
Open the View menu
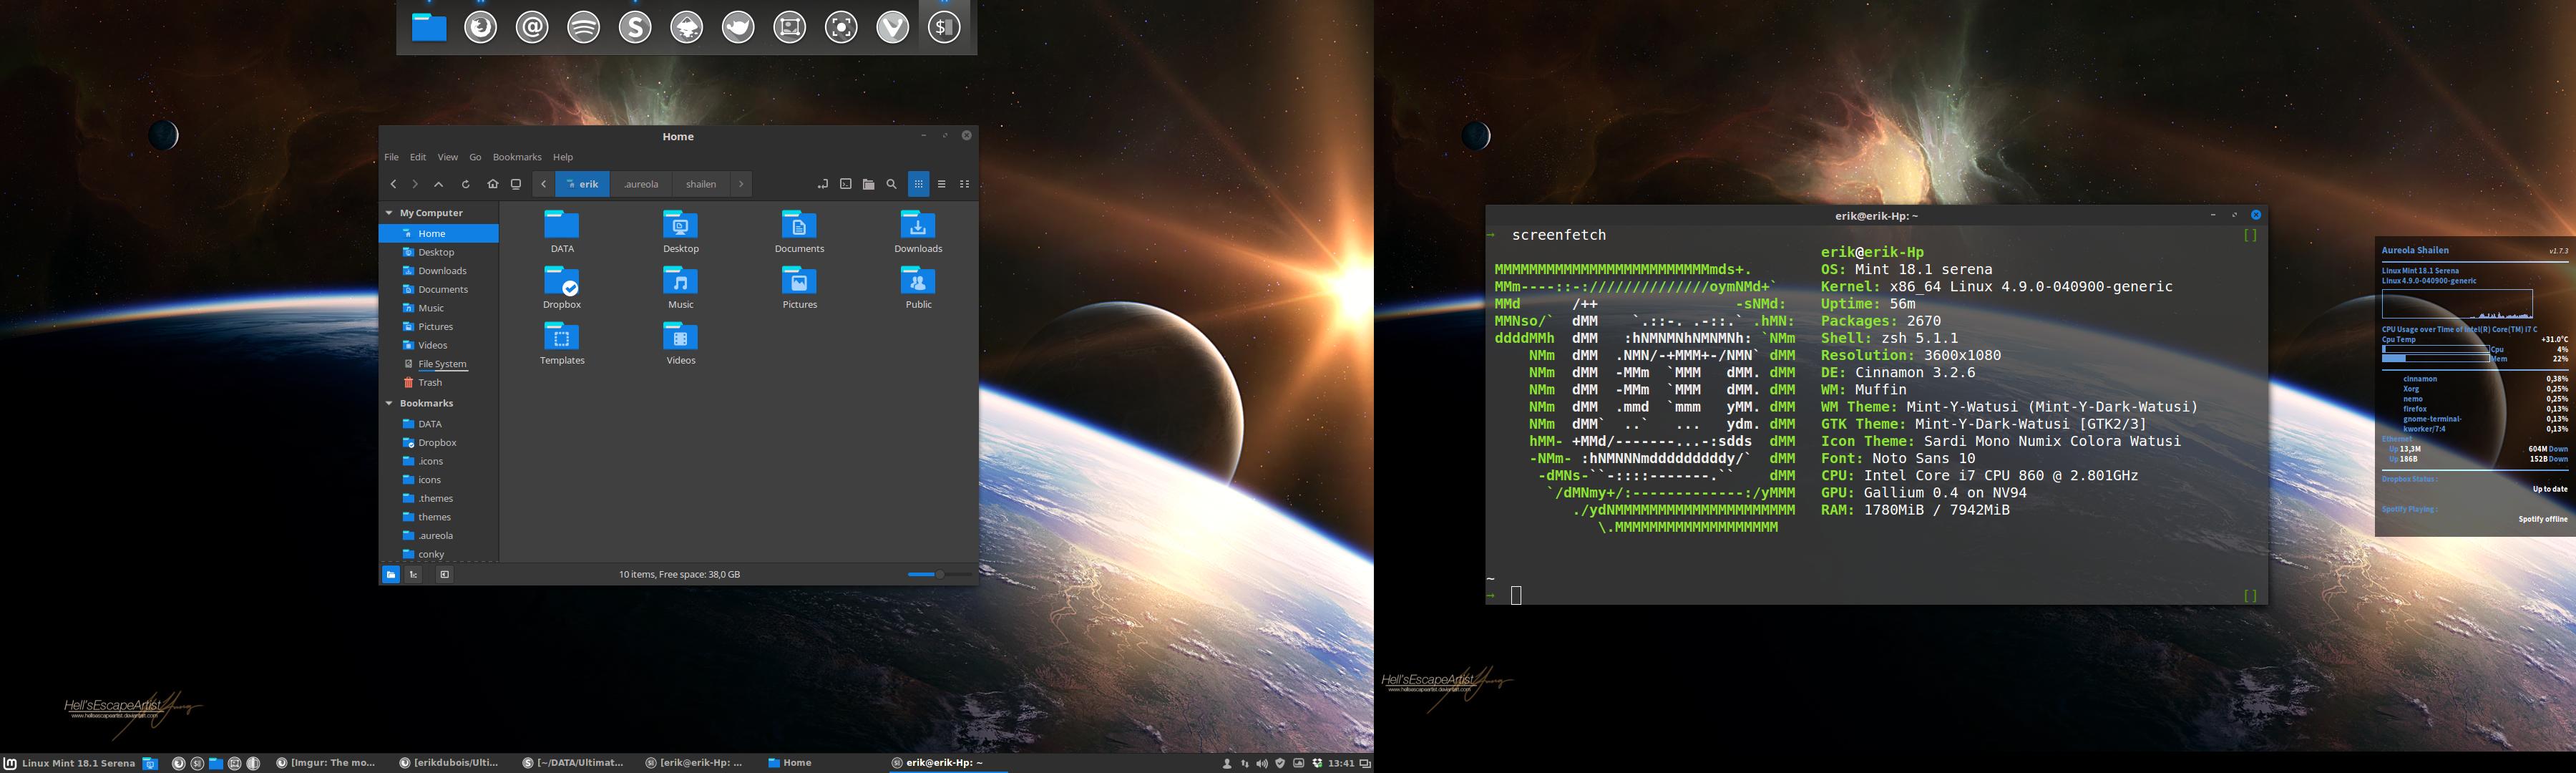[x=447, y=157]
